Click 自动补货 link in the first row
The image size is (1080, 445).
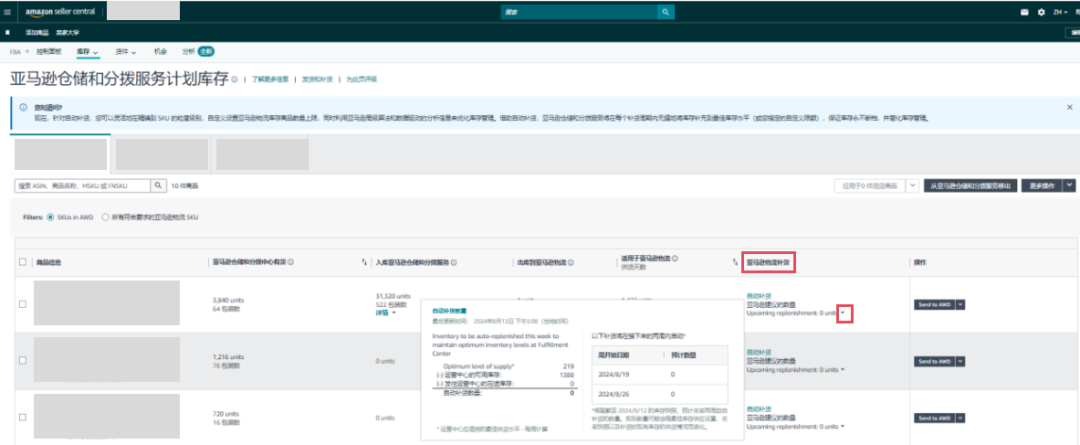point(758,296)
